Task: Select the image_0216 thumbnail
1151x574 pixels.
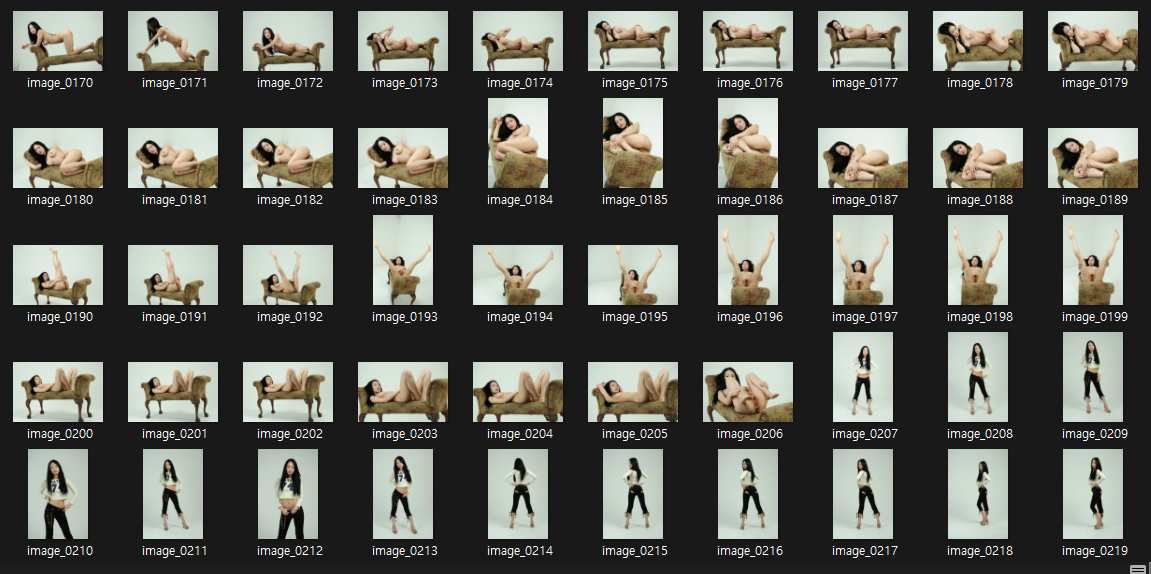Action: (x=748, y=494)
